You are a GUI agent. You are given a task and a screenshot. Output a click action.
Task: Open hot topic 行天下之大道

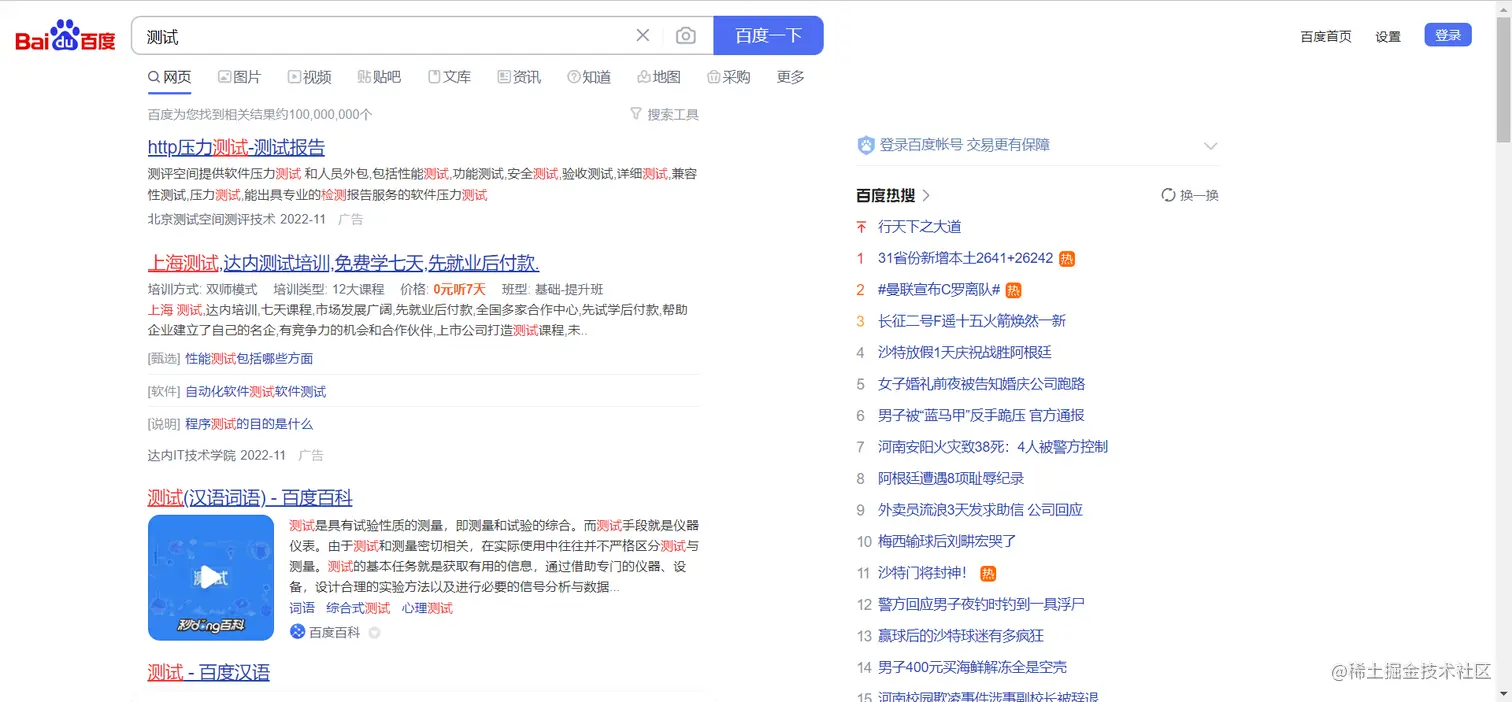(x=919, y=227)
